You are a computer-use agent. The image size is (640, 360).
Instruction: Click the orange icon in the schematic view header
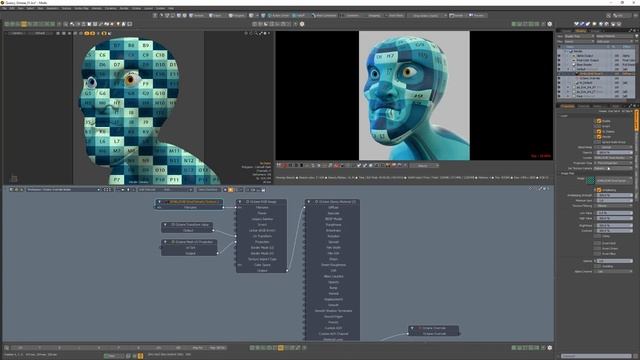(230, 189)
